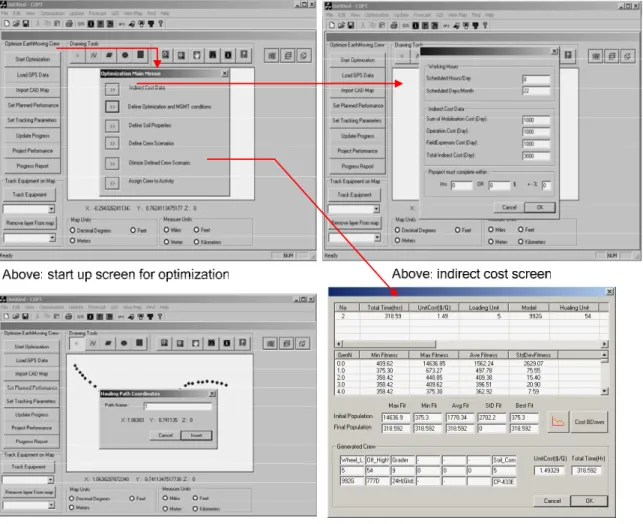Image resolution: width=643 pixels, height=524 pixels.
Task: Open Indirect Cost Data via its >> button
Action: click(x=112, y=89)
